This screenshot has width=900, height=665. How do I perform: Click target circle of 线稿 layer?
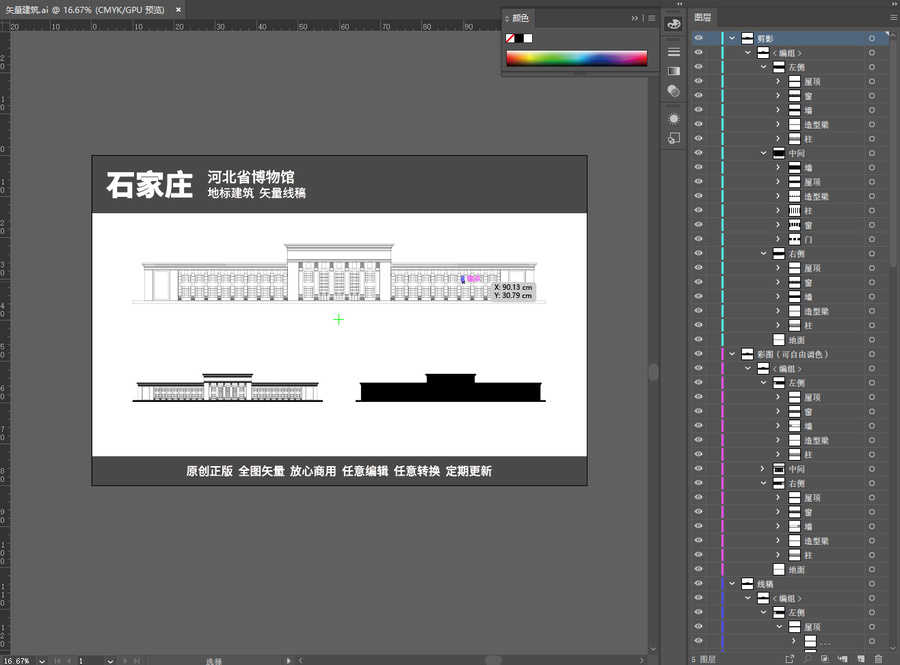tap(872, 584)
